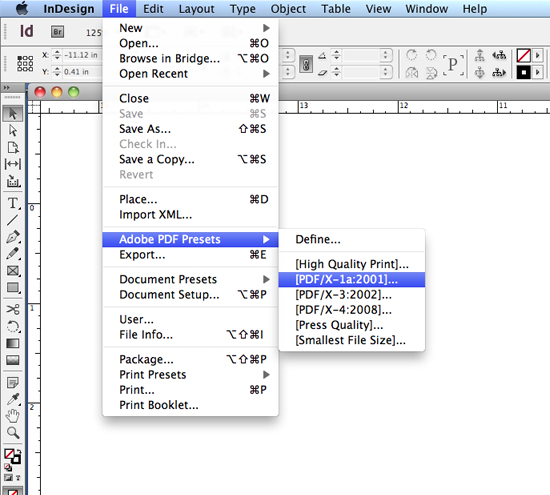Screen dimensions: 550x495
Task: Click the Flip Vertical icon
Action: click(431, 73)
